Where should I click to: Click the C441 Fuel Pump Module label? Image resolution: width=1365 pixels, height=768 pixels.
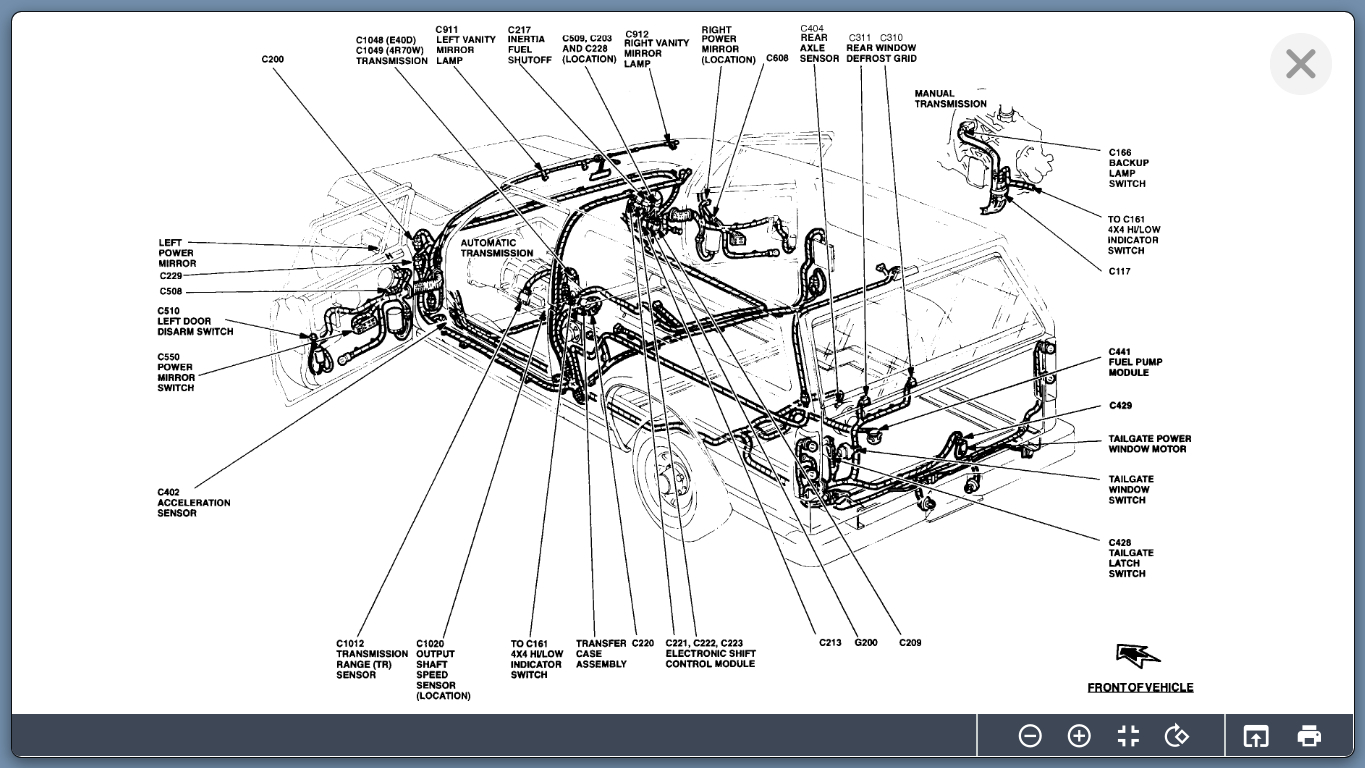(1135, 362)
